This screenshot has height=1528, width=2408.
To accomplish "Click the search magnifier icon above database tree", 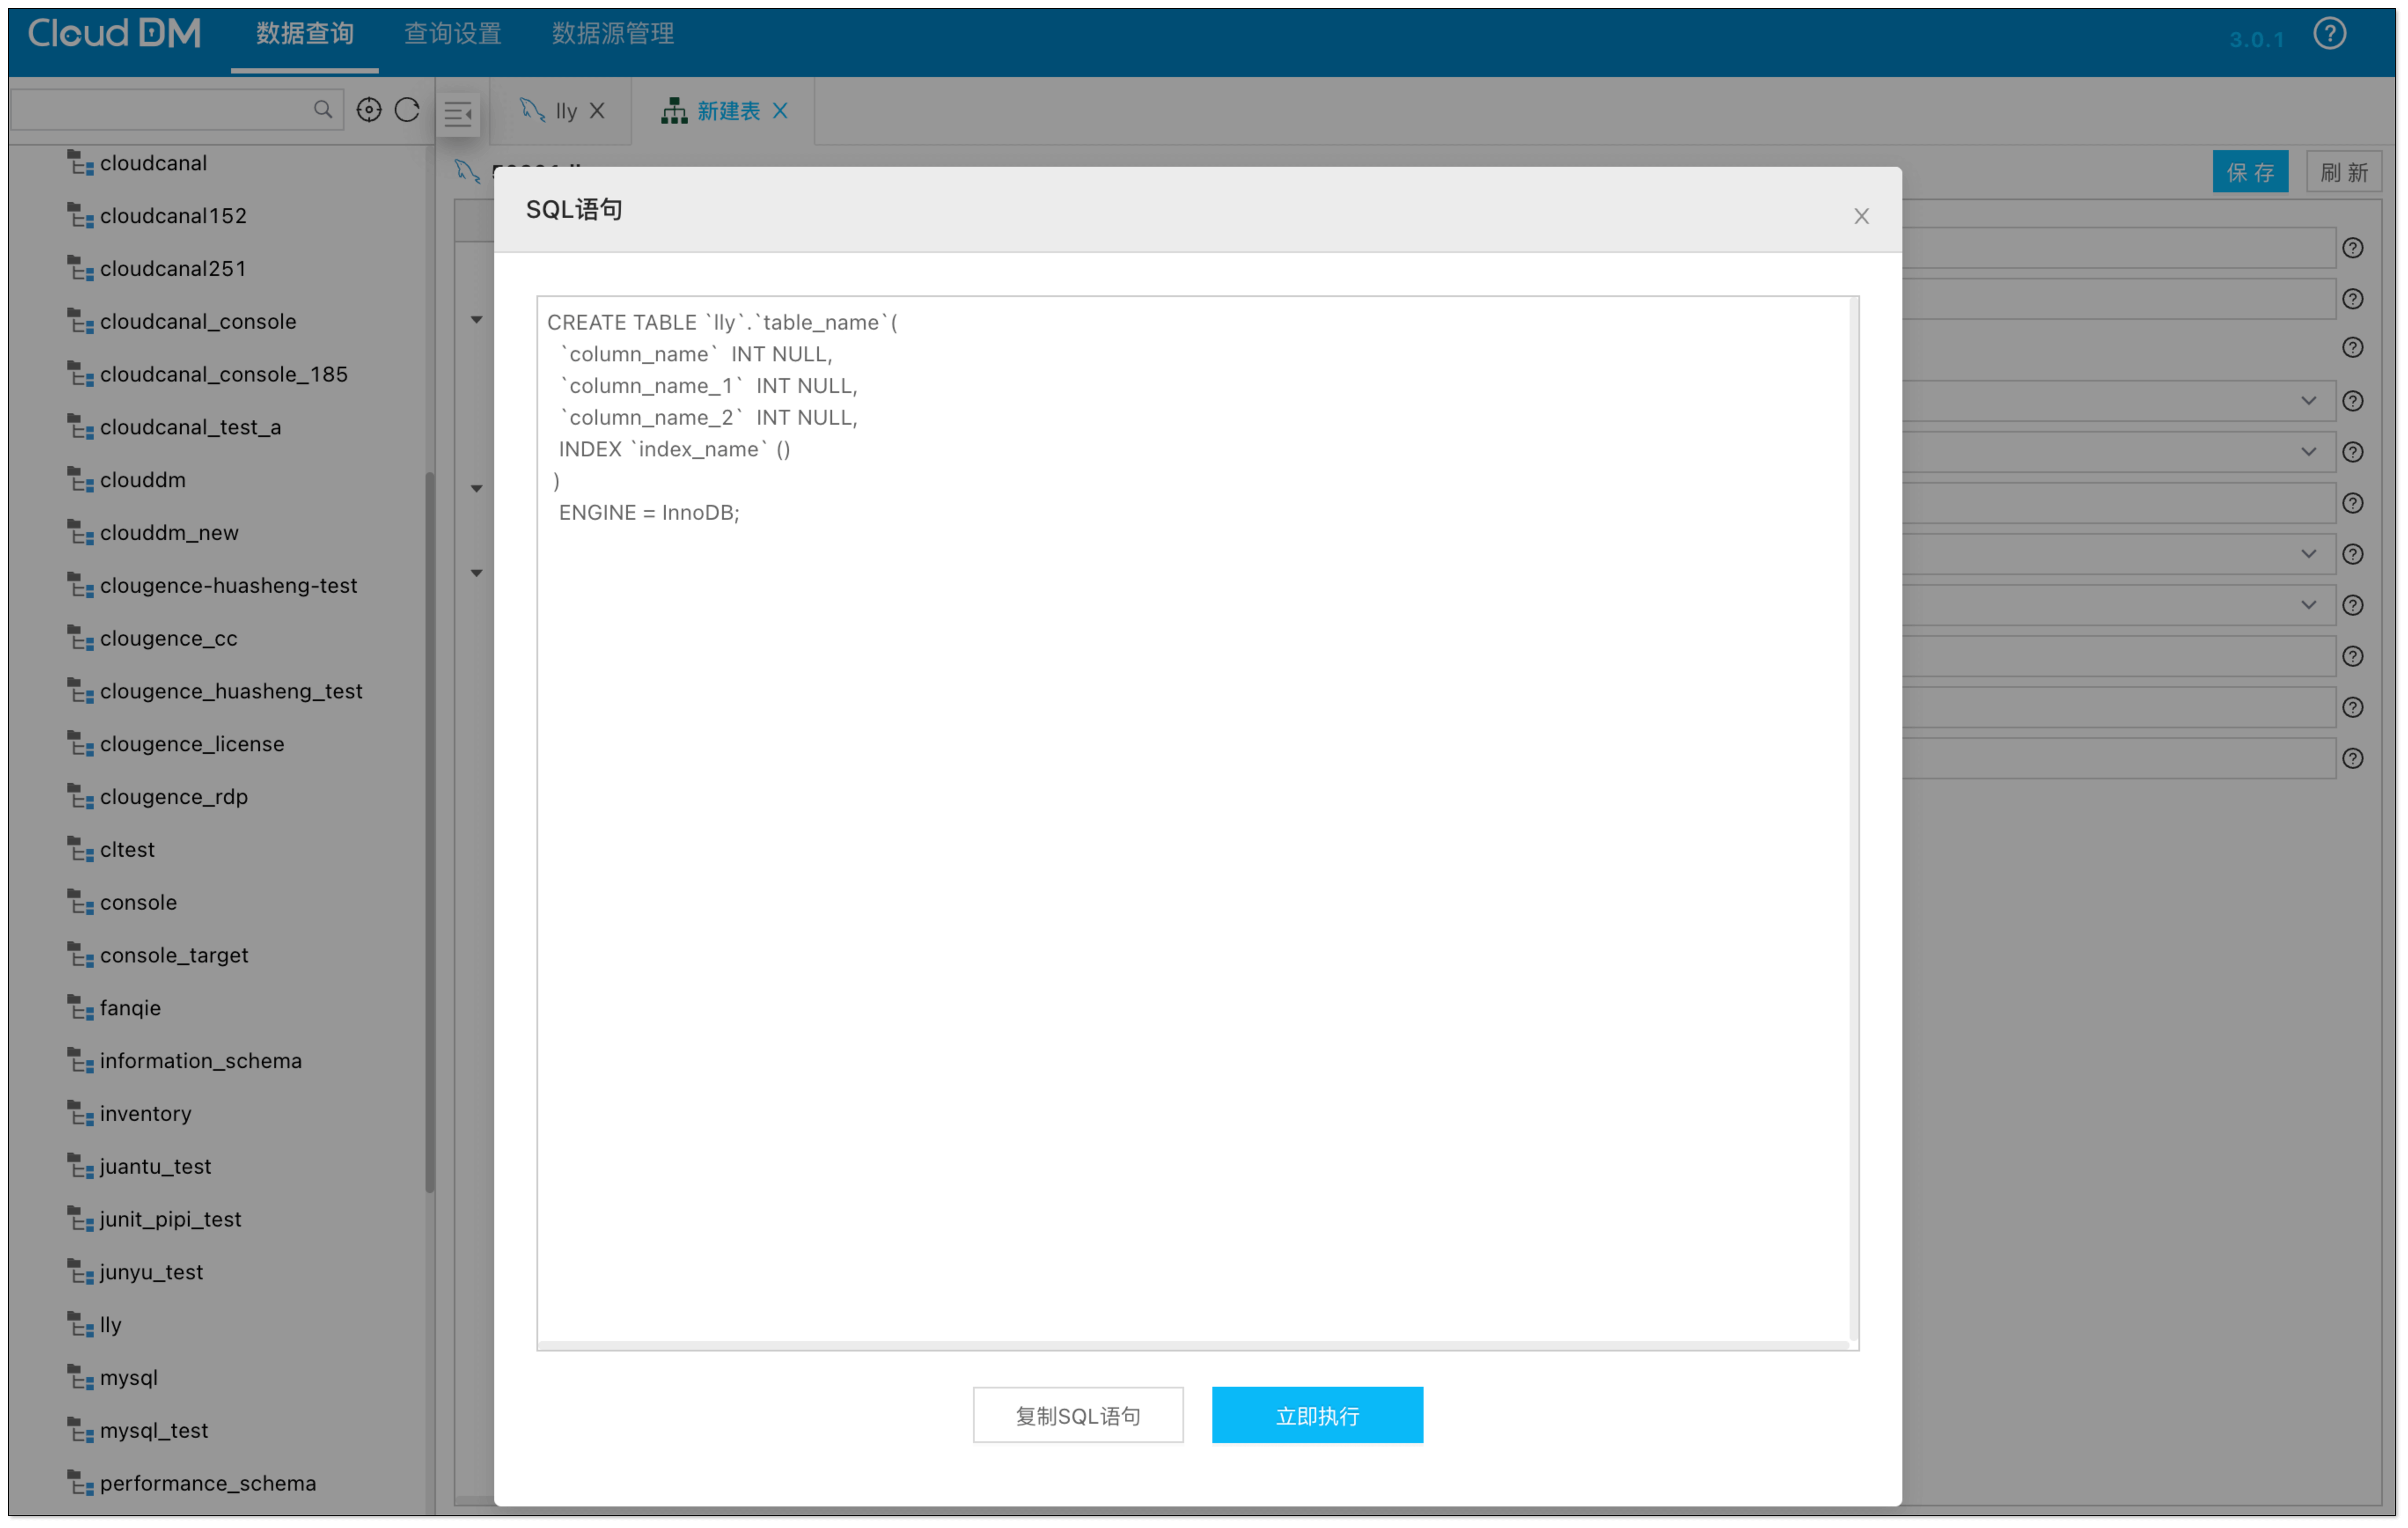I will 322,109.
